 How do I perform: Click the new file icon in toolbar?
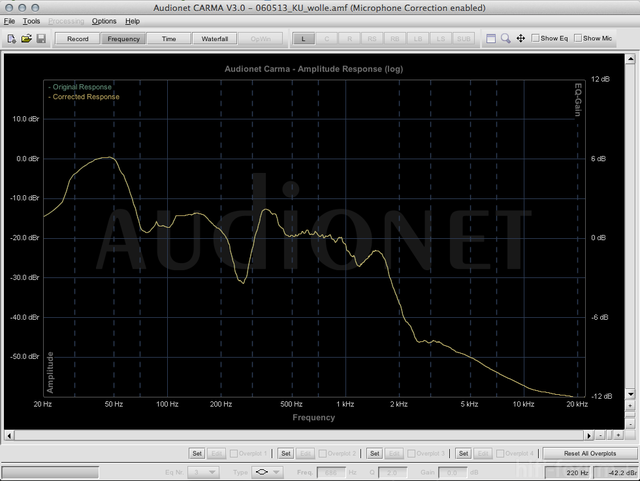click(10, 38)
